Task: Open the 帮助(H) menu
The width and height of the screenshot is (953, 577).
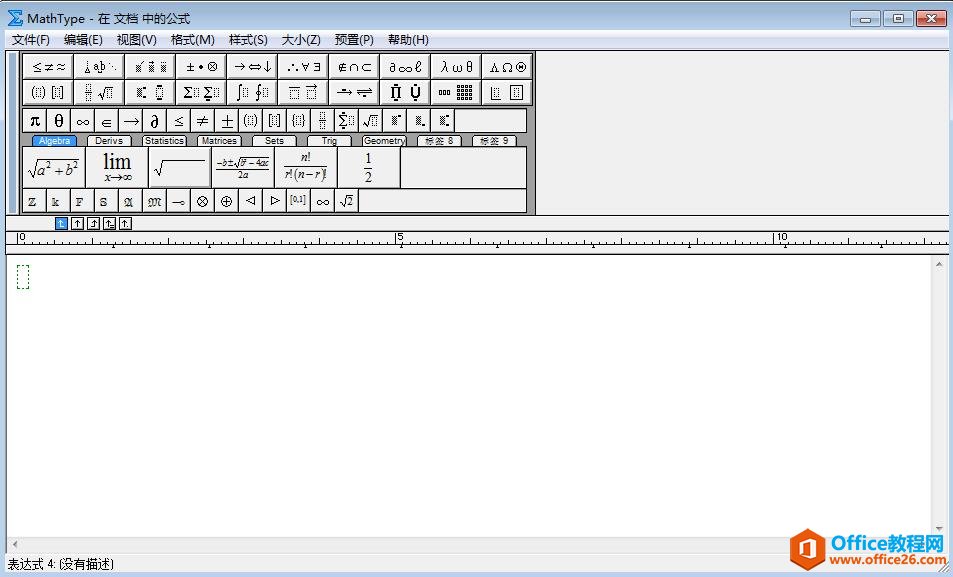Action: [408, 40]
